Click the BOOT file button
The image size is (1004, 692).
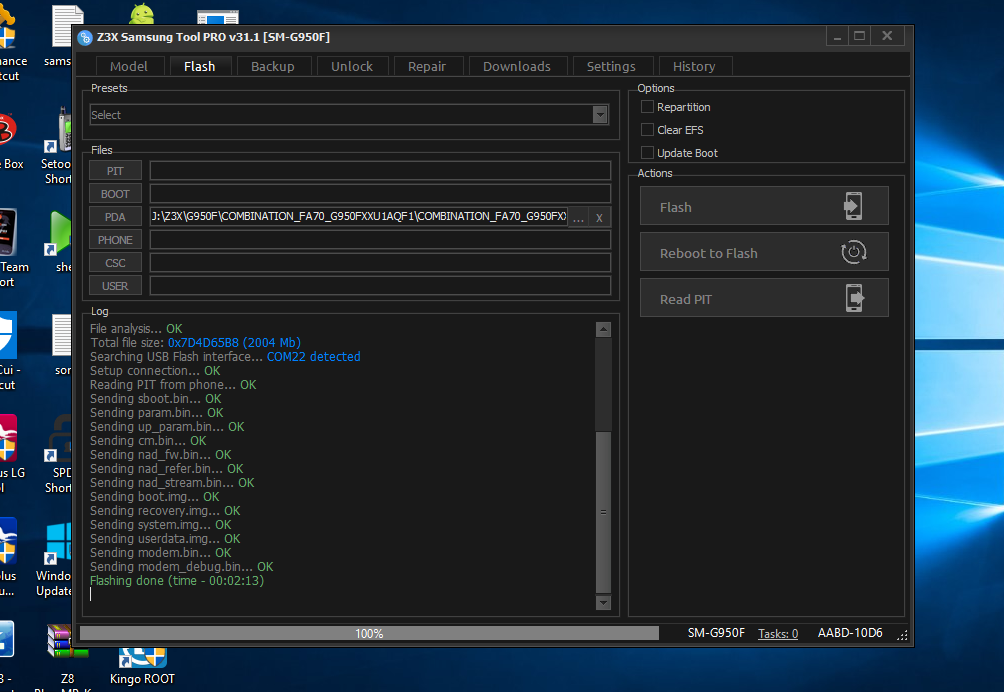point(115,194)
